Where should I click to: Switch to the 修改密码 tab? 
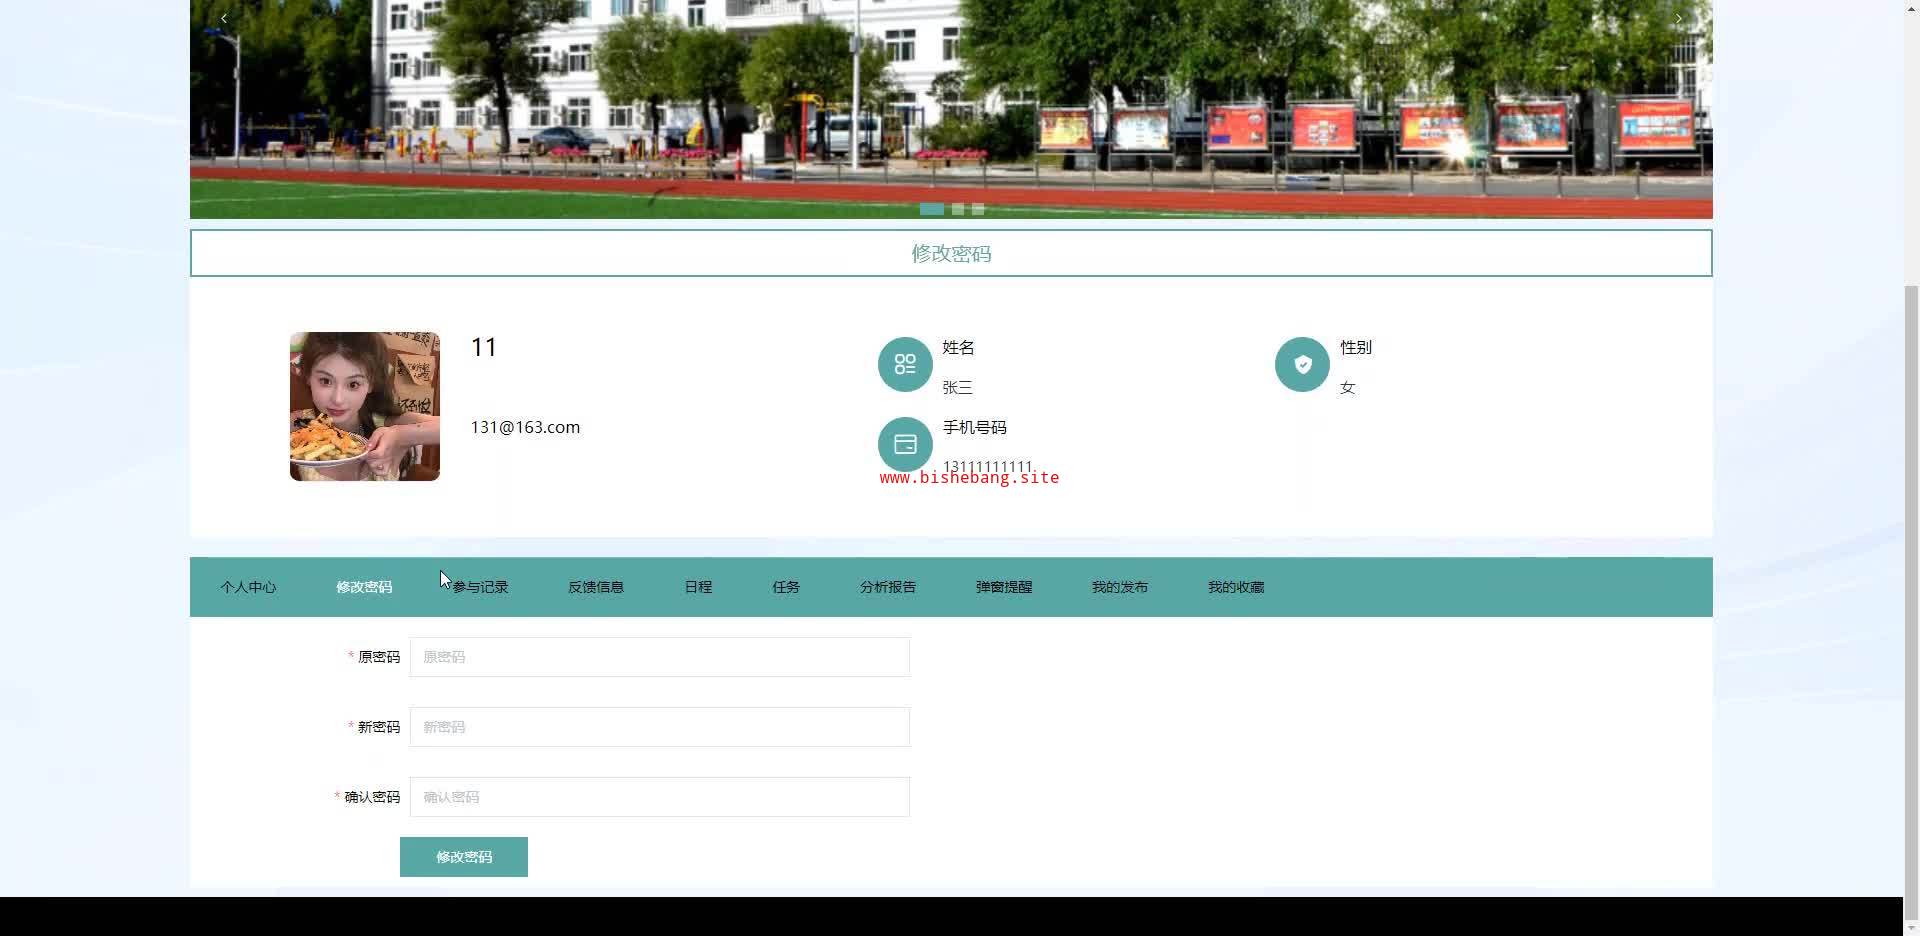pyautogui.click(x=364, y=587)
